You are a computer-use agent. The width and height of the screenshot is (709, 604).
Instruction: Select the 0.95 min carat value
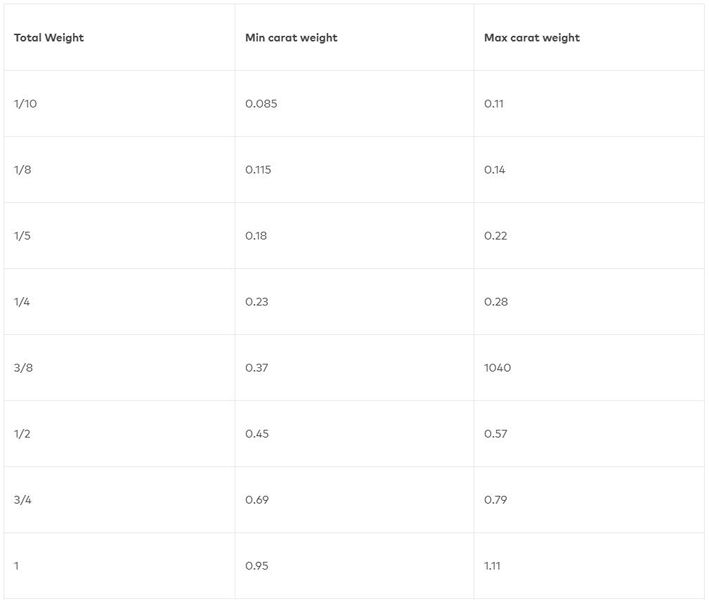[256, 566]
